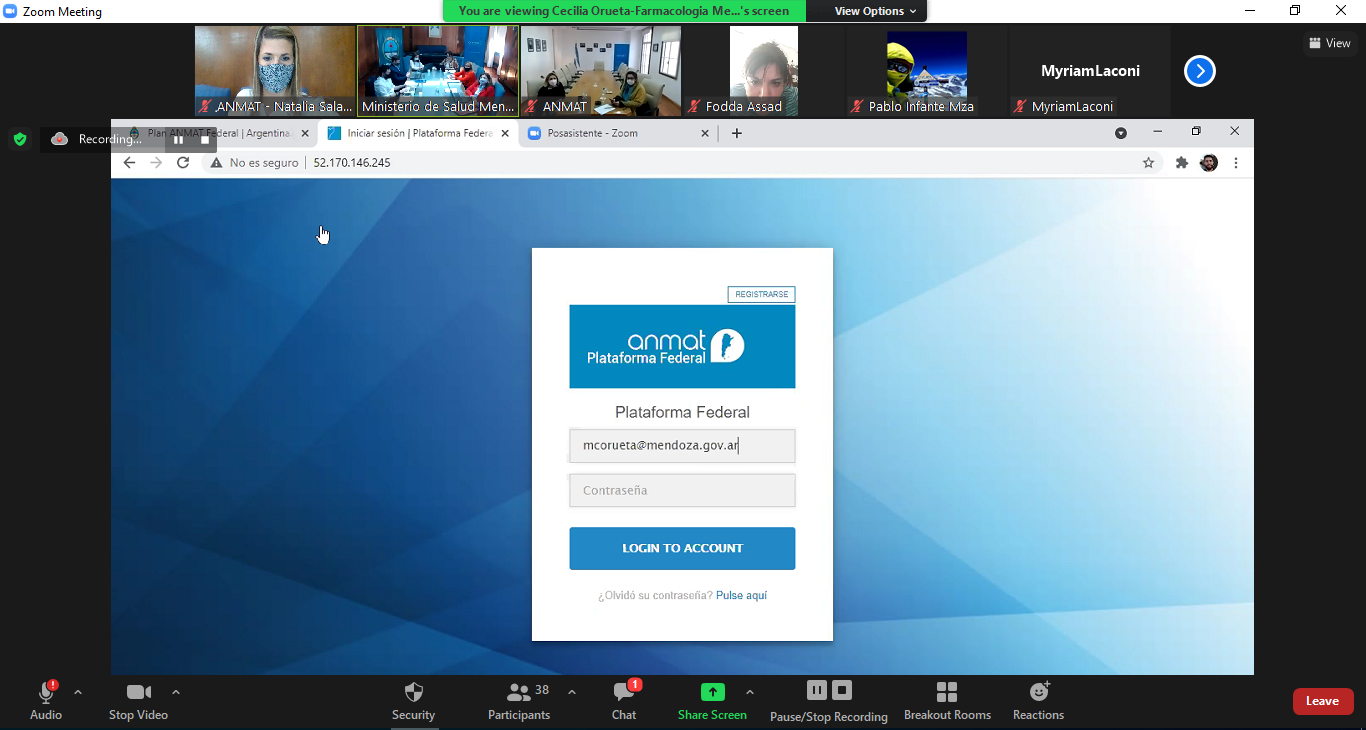This screenshot has height=730, width=1366.
Task: Click the No es seguro warning
Action: [x=254, y=162]
